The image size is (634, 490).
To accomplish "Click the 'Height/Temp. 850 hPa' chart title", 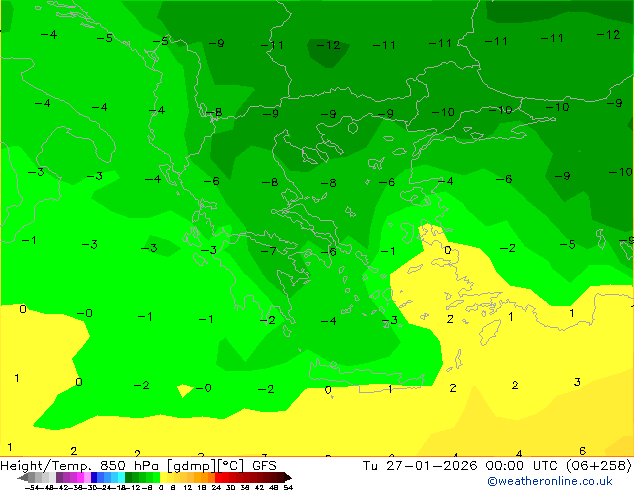I will (x=81, y=466).
